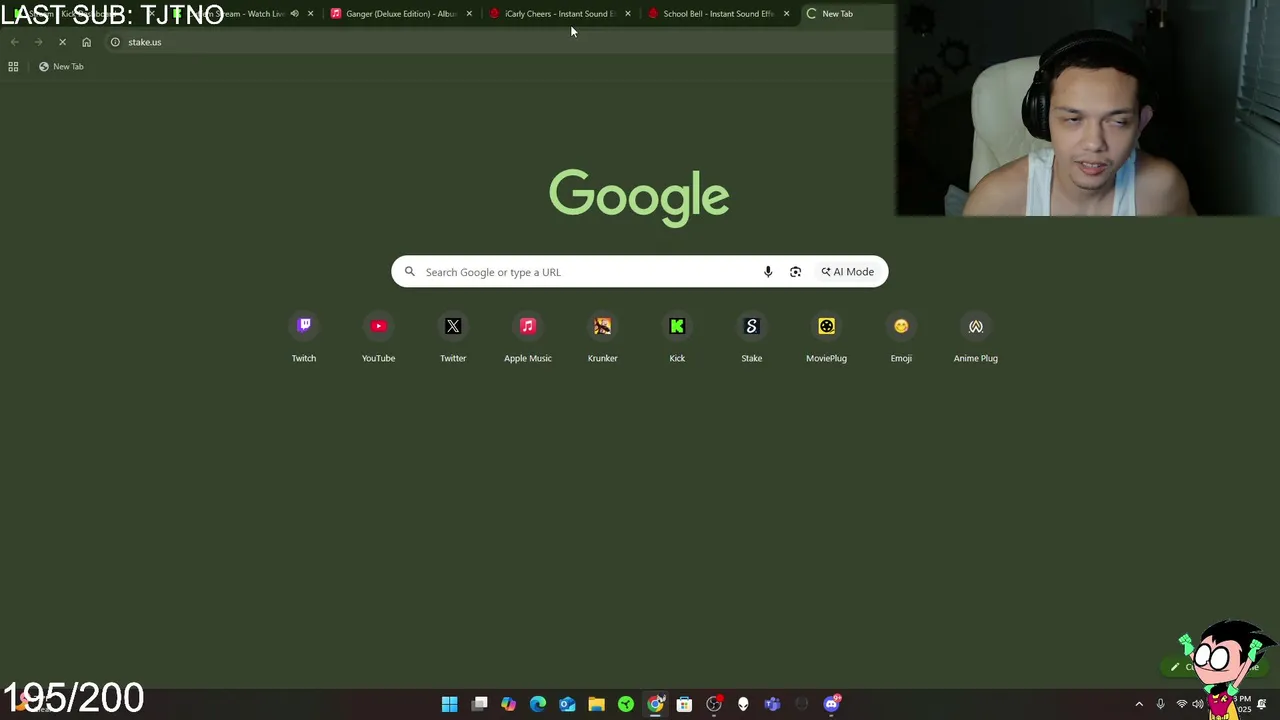Open OBS Studio from taskbar

click(x=714, y=704)
